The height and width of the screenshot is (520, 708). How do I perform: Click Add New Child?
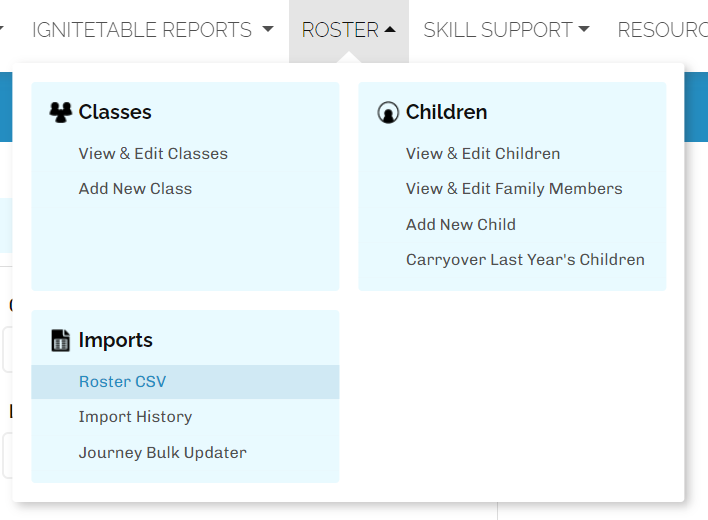(x=461, y=225)
